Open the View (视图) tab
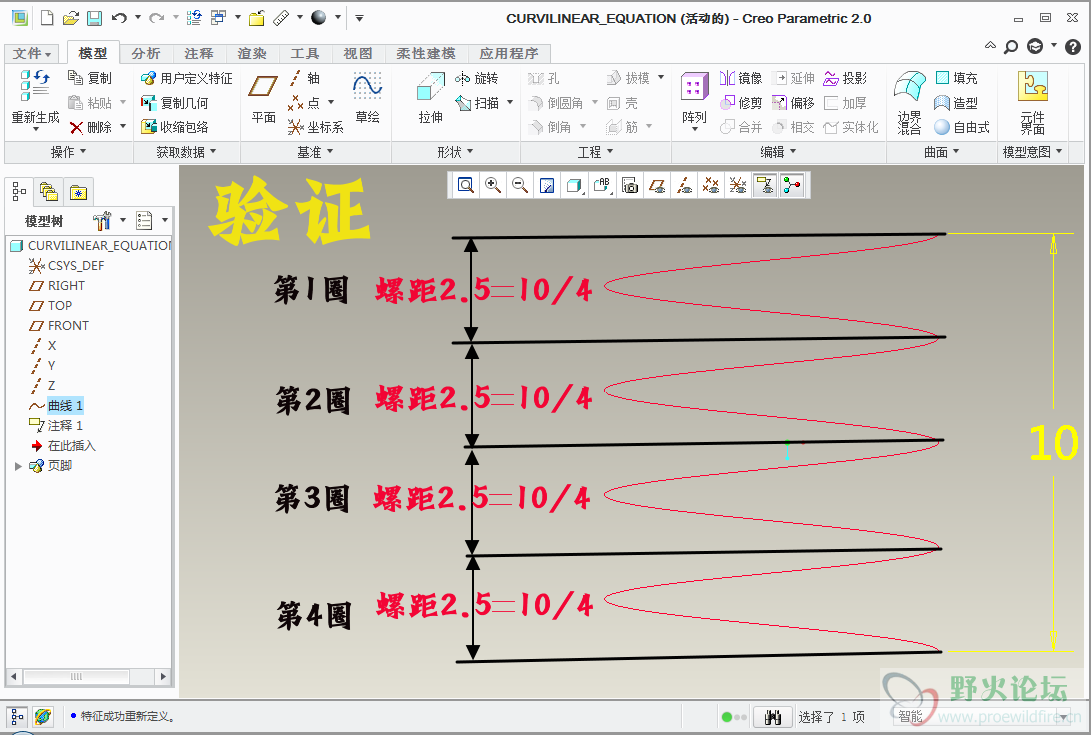This screenshot has width=1091, height=735. [358, 54]
